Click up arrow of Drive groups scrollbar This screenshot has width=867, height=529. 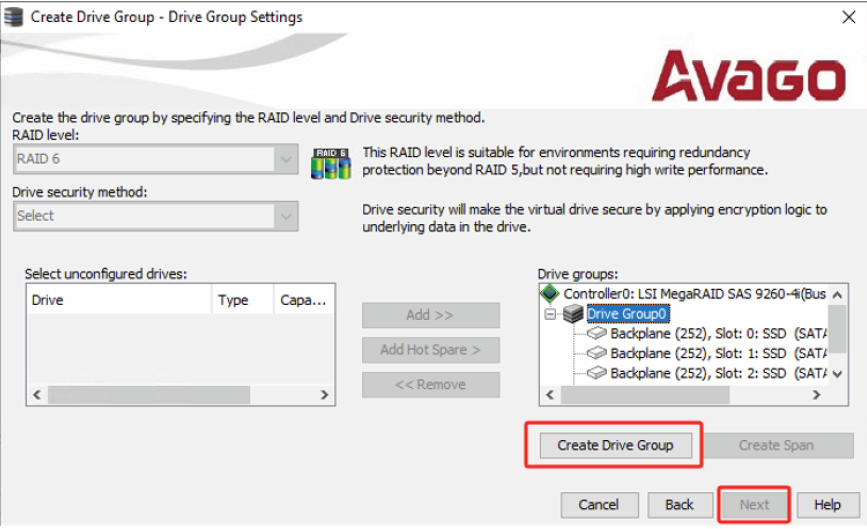pyautogui.click(x=838, y=295)
